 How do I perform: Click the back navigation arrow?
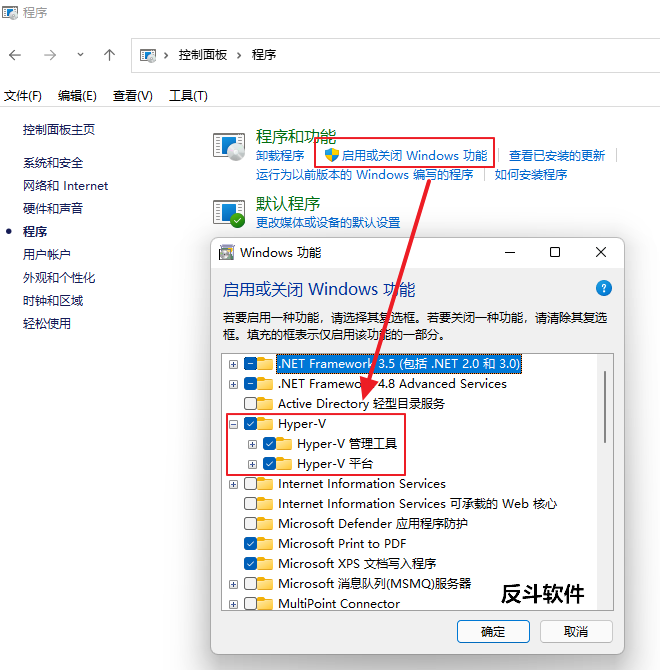[15, 55]
